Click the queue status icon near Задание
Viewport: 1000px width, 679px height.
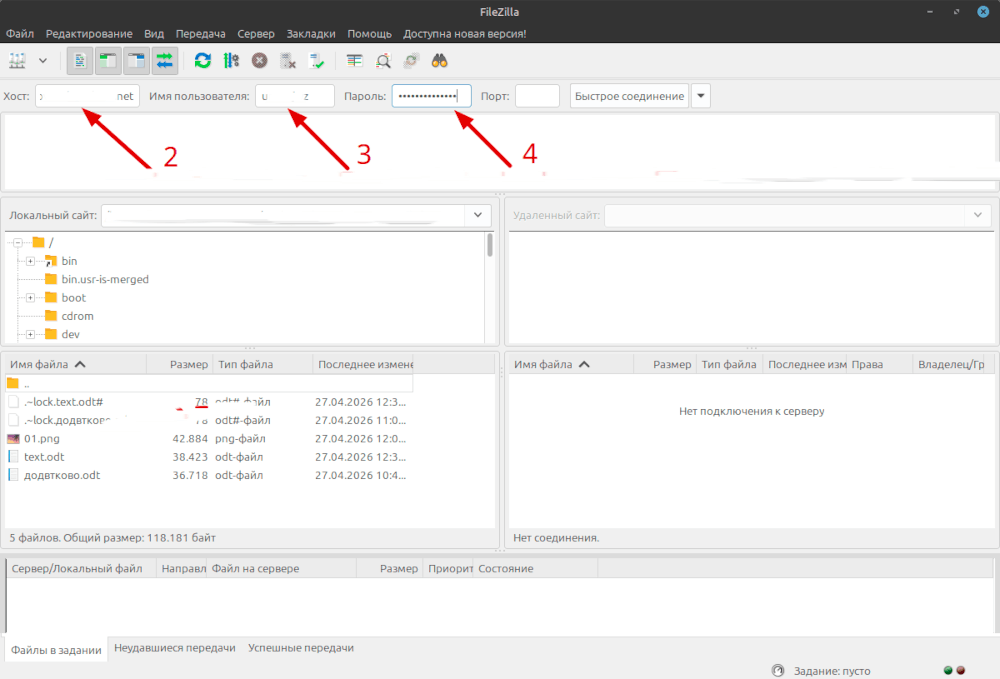(777, 671)
